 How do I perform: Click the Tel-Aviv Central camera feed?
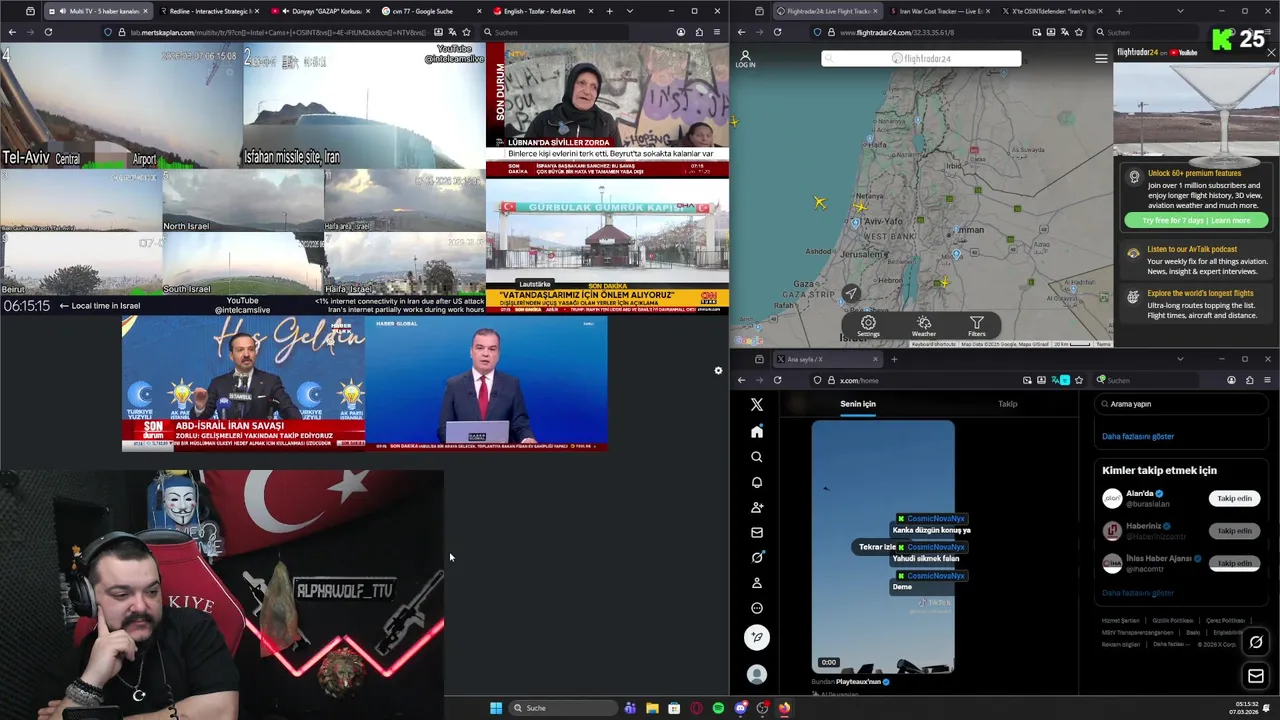[121, 107]
